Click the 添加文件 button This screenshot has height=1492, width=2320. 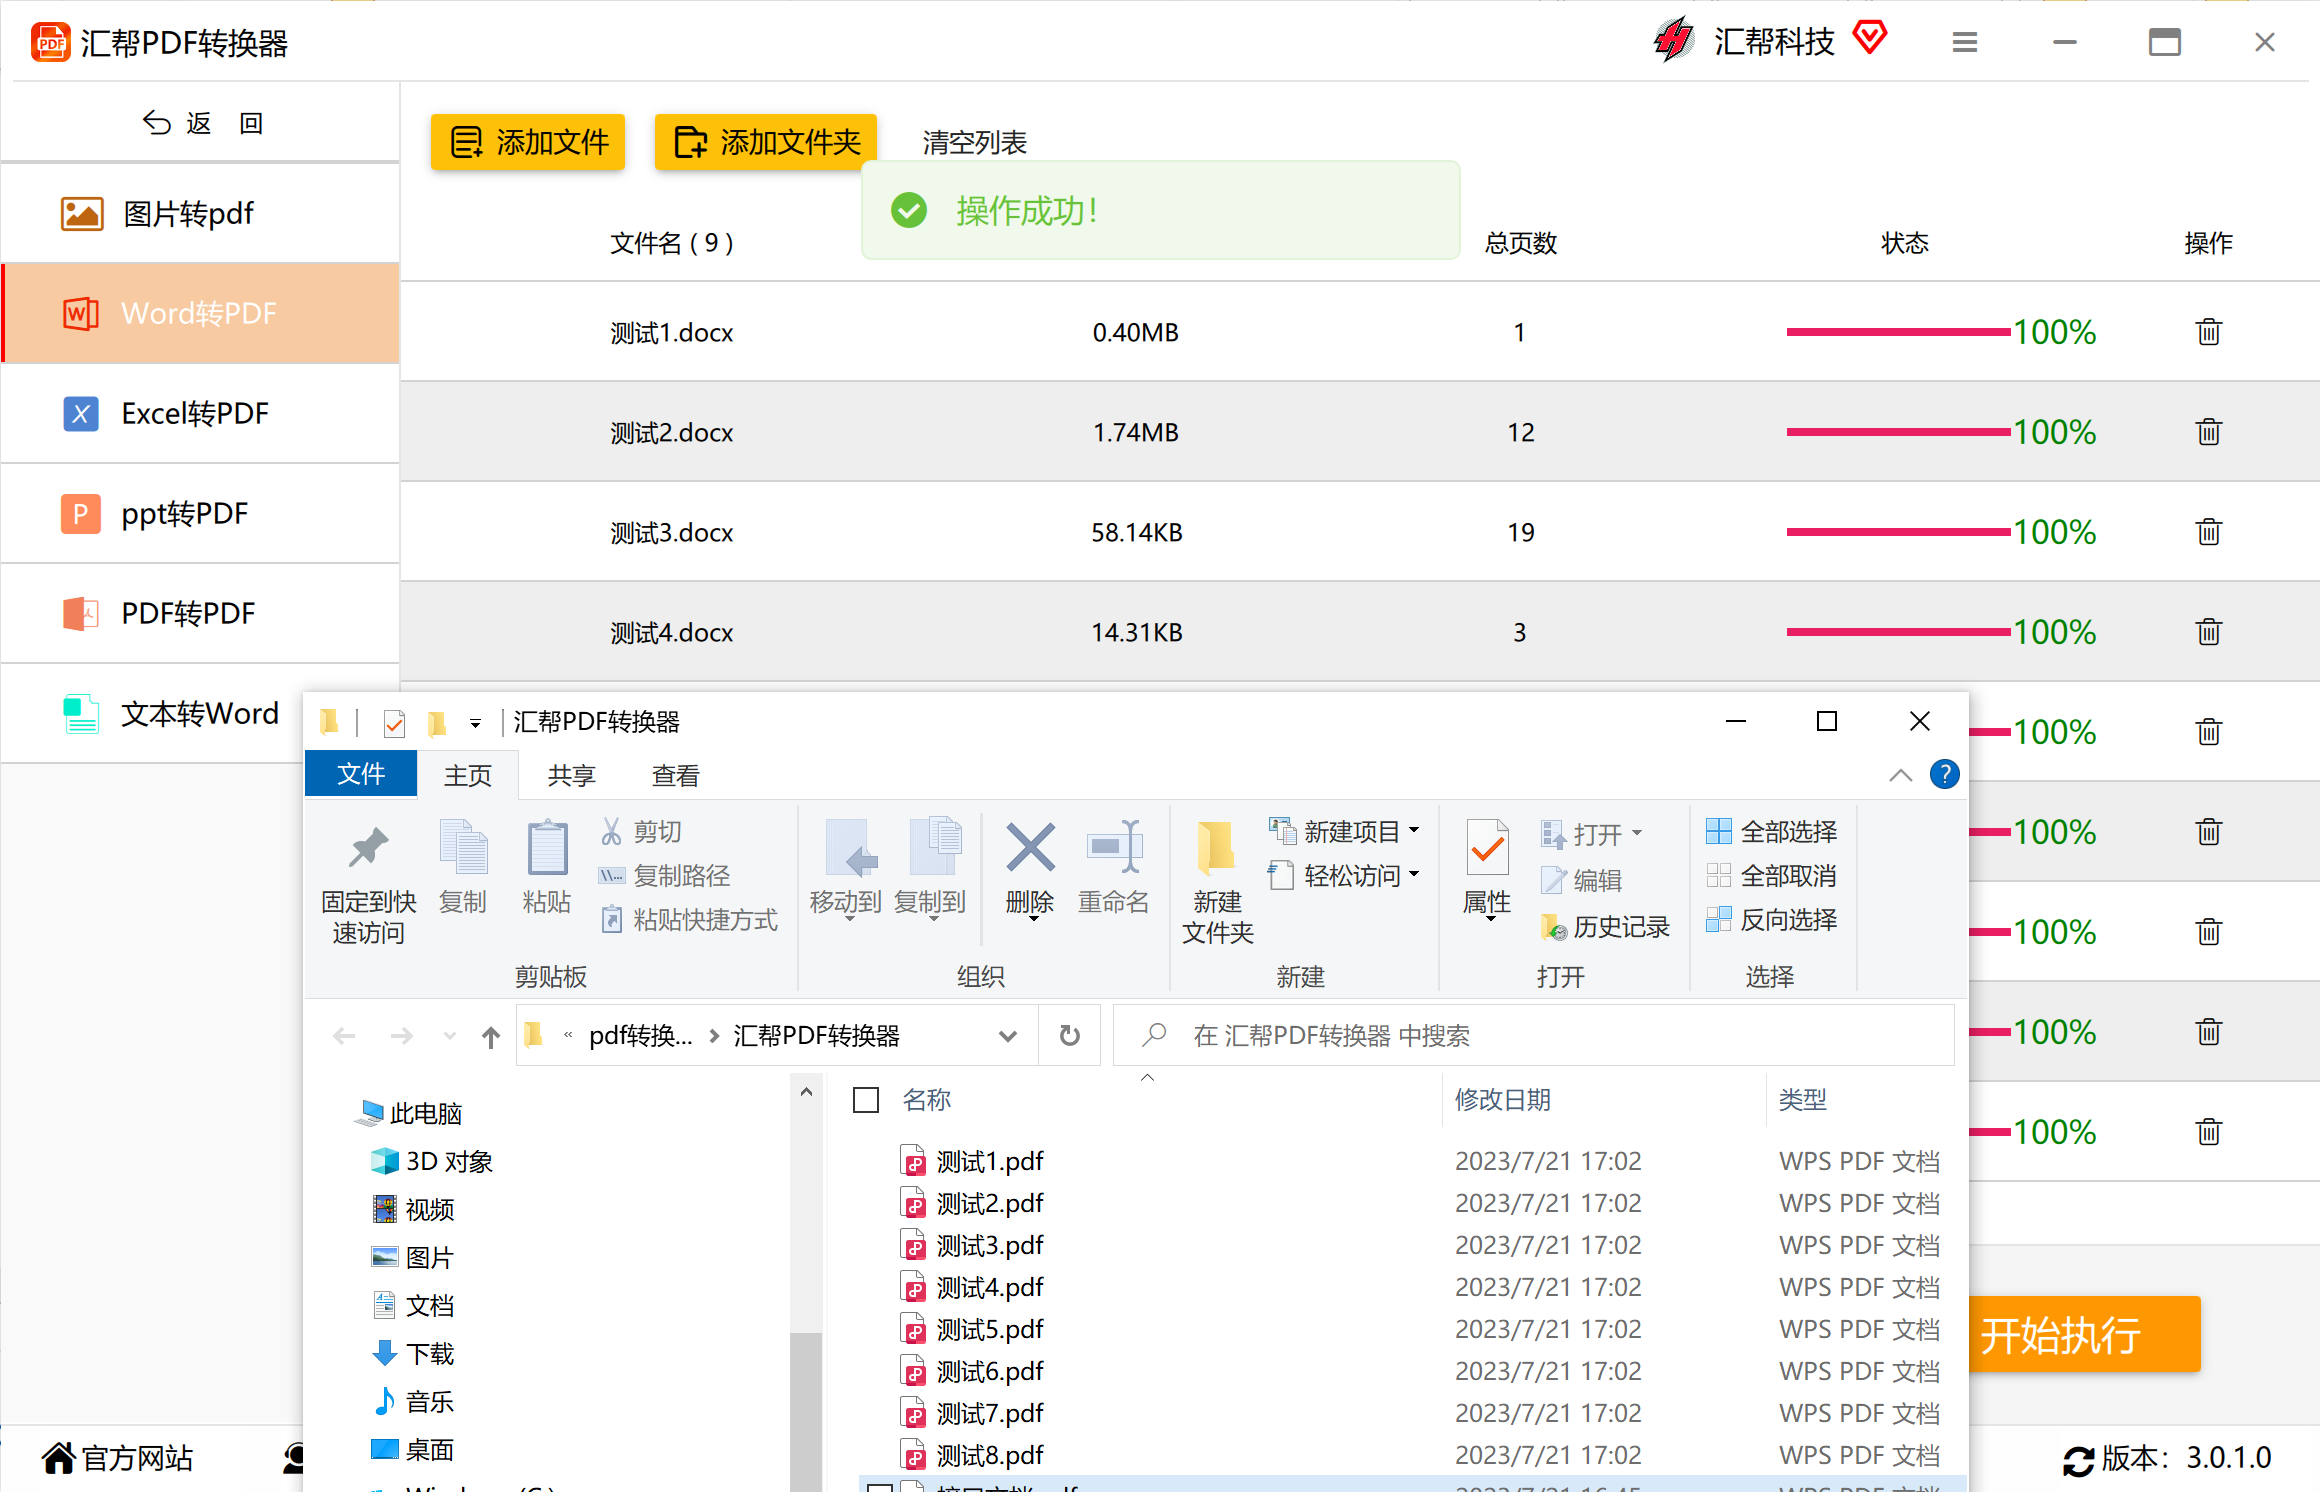click(528, 142)
